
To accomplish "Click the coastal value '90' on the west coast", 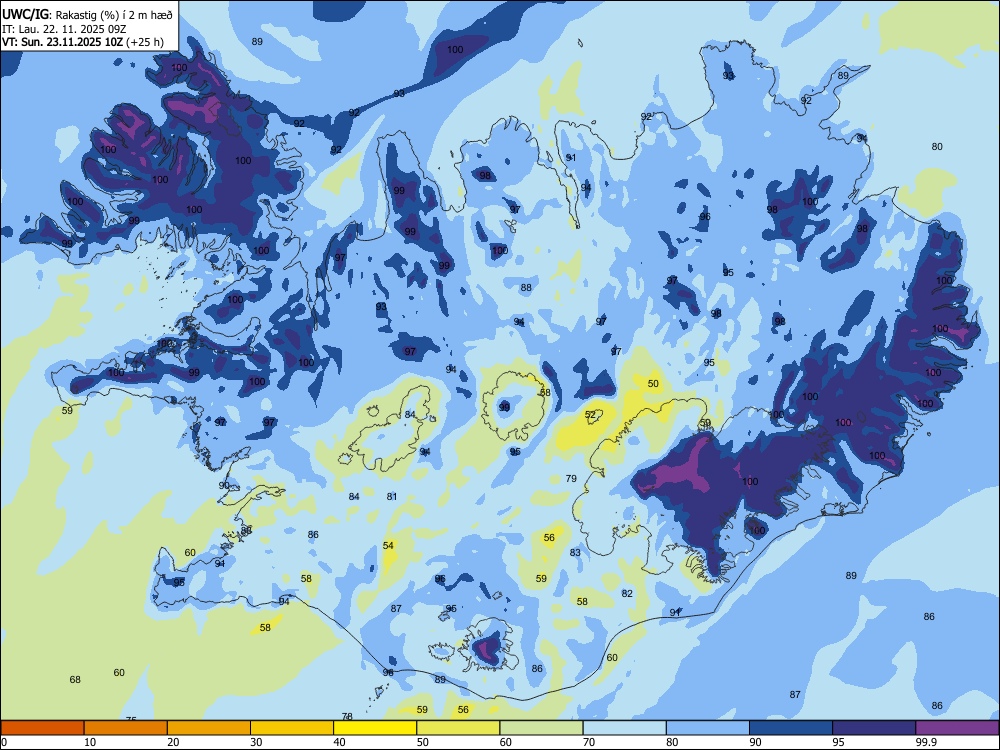I will (x=224, y=485).
